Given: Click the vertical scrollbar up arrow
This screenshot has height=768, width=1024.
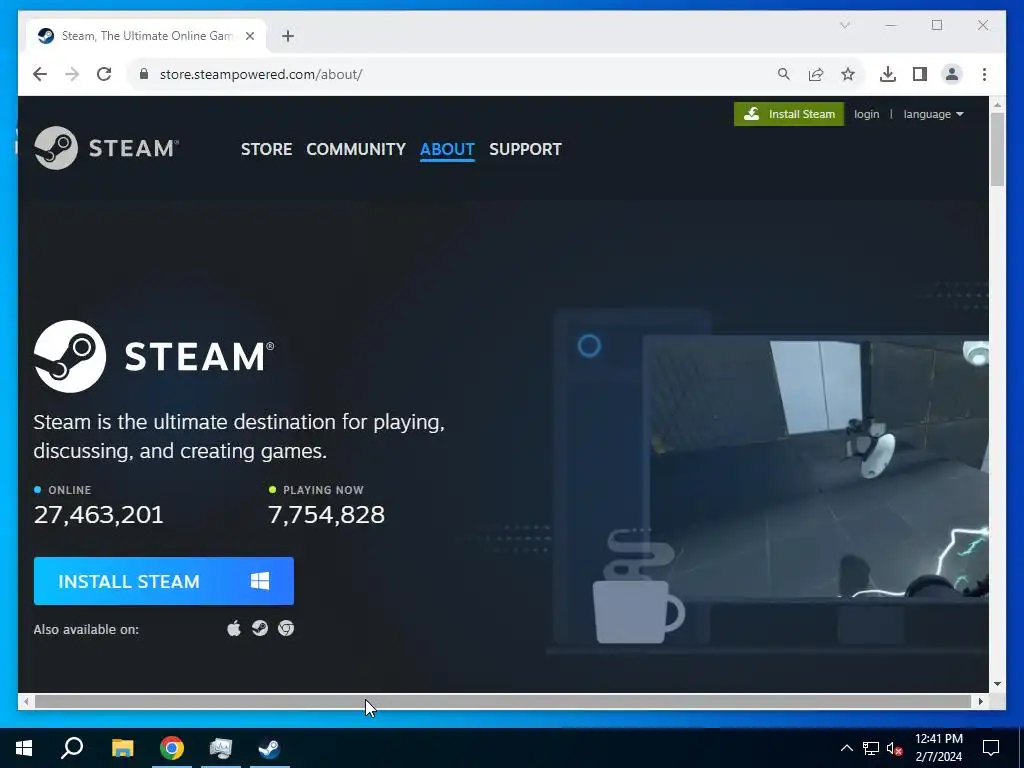Looking at the screenshot, I should (997, 104).
